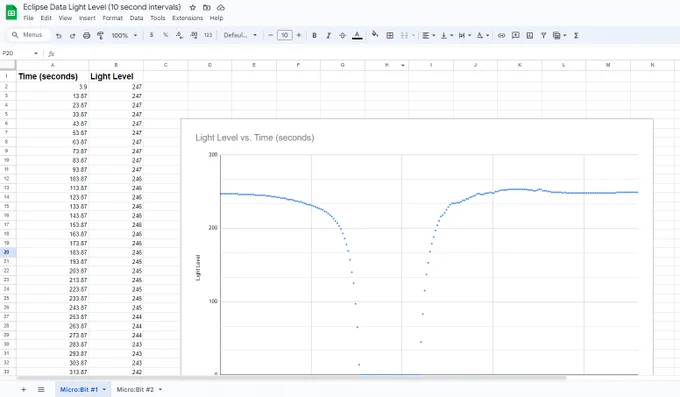Image resolution: width=680 pixels, height=397 pixels.
Task: Format as percent
Action: pyautogui.click(x=165, y=35)
